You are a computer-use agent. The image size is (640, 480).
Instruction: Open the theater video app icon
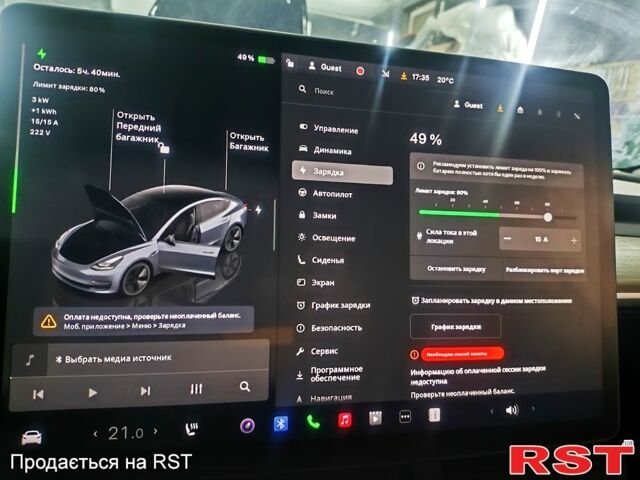(375, 418)
